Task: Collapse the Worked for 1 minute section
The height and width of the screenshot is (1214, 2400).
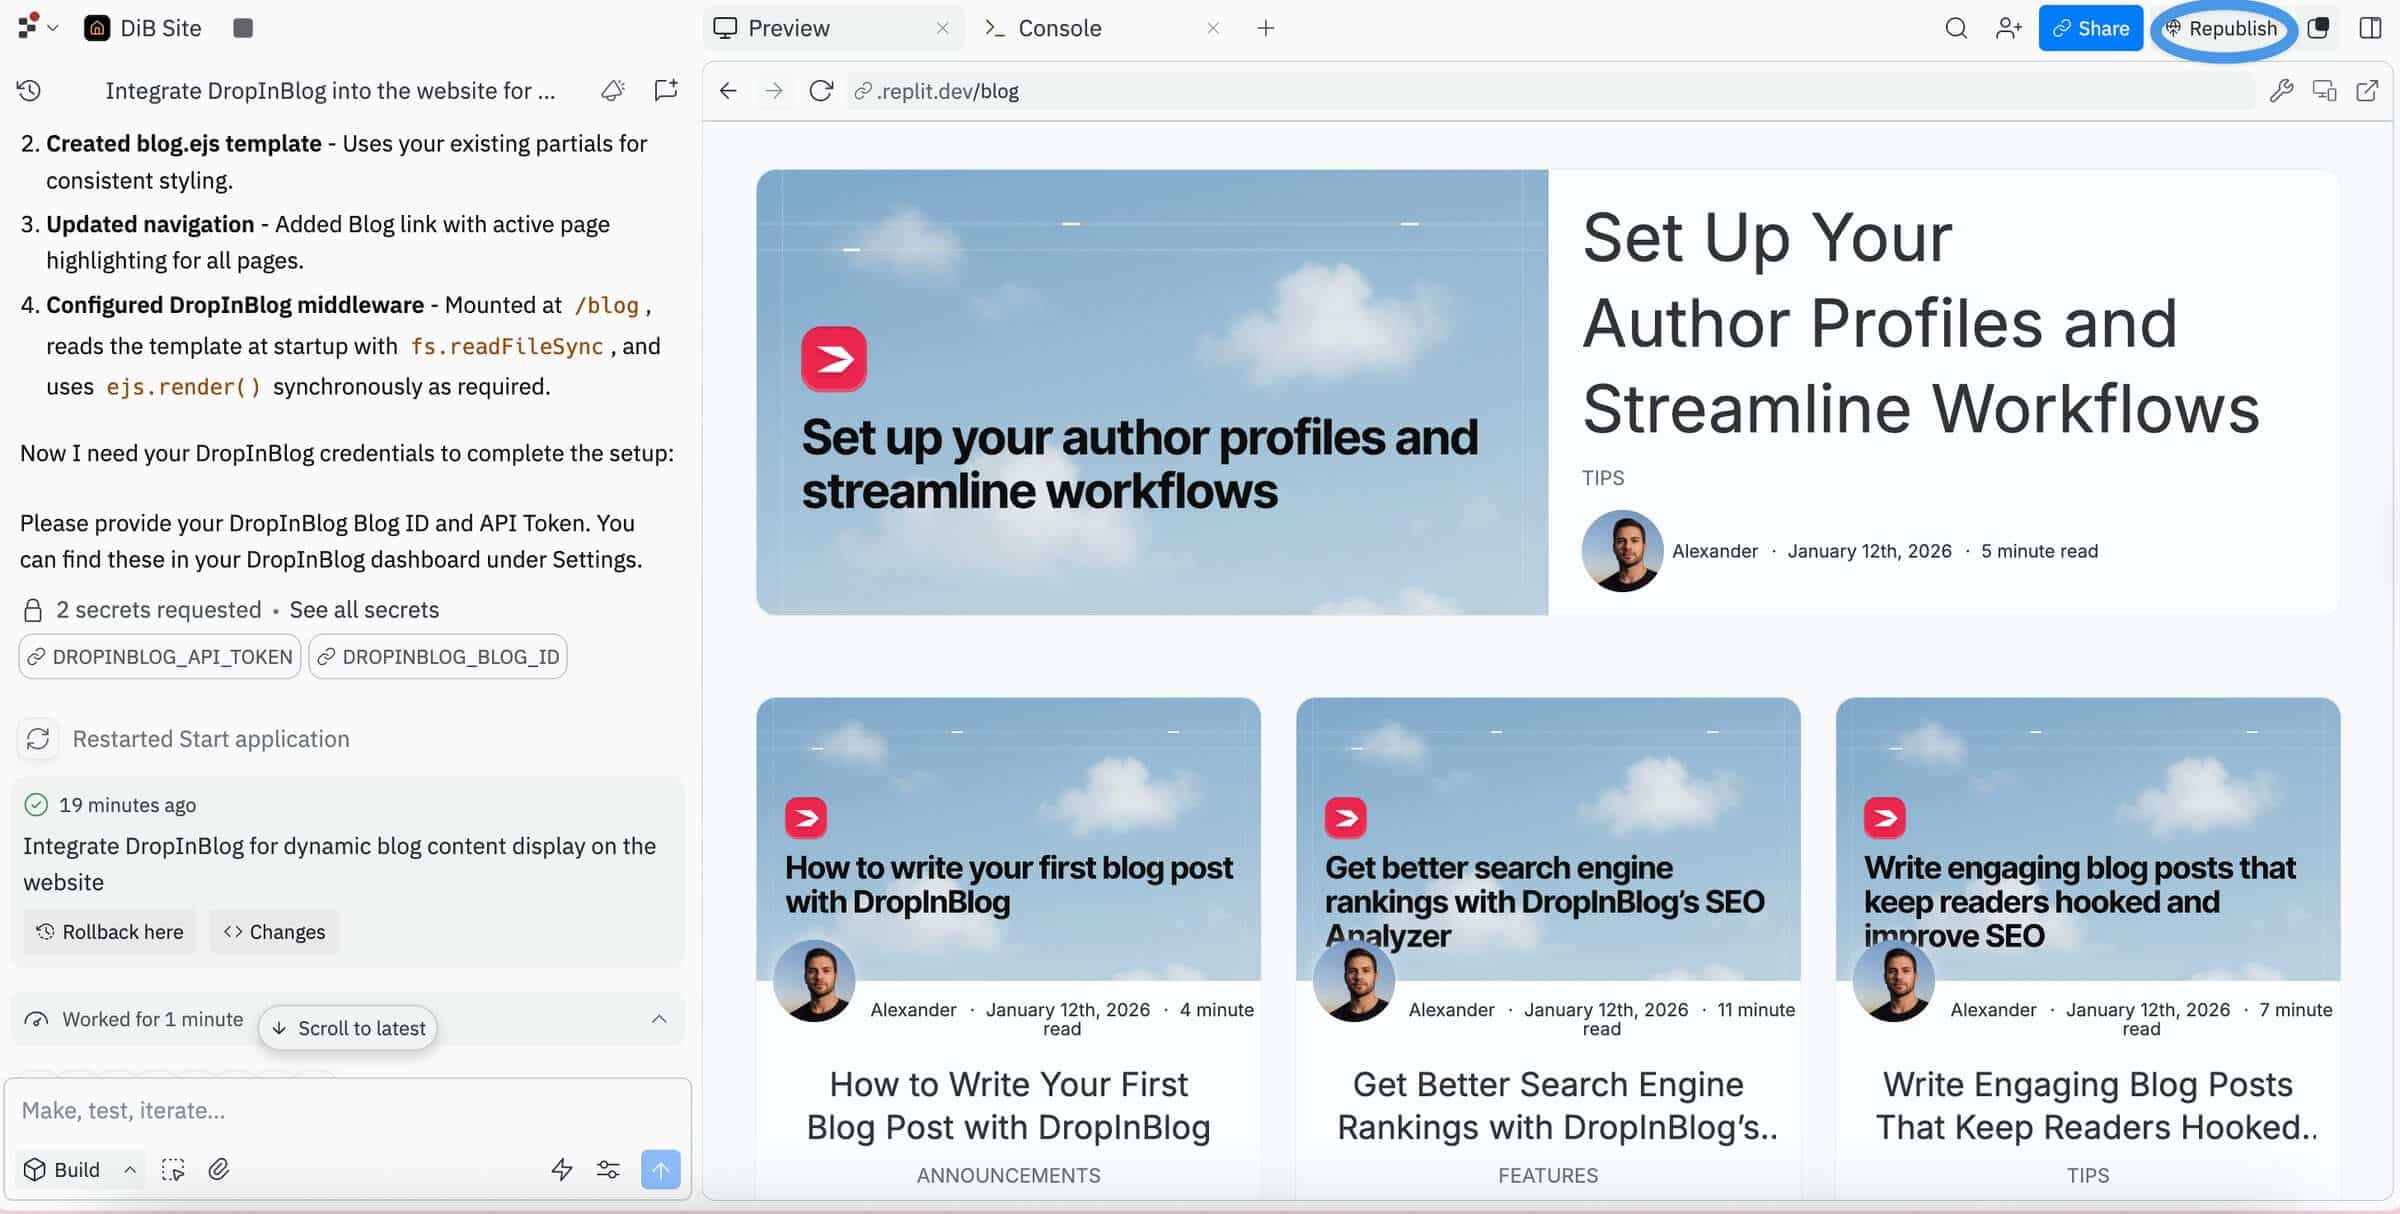Action: click(659, 1019)
